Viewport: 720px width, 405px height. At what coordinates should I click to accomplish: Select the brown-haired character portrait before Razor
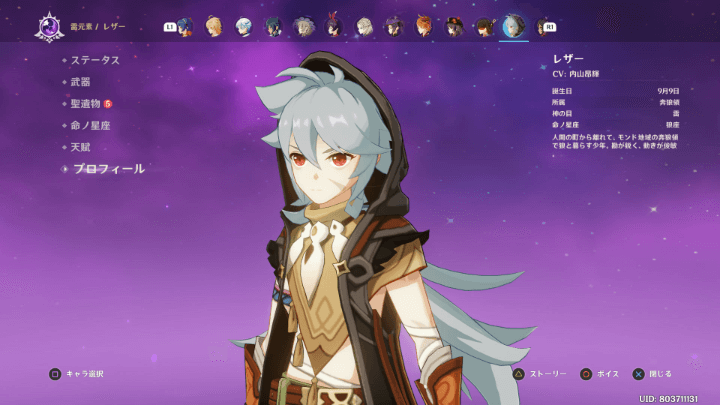click(x=484, y=27)
